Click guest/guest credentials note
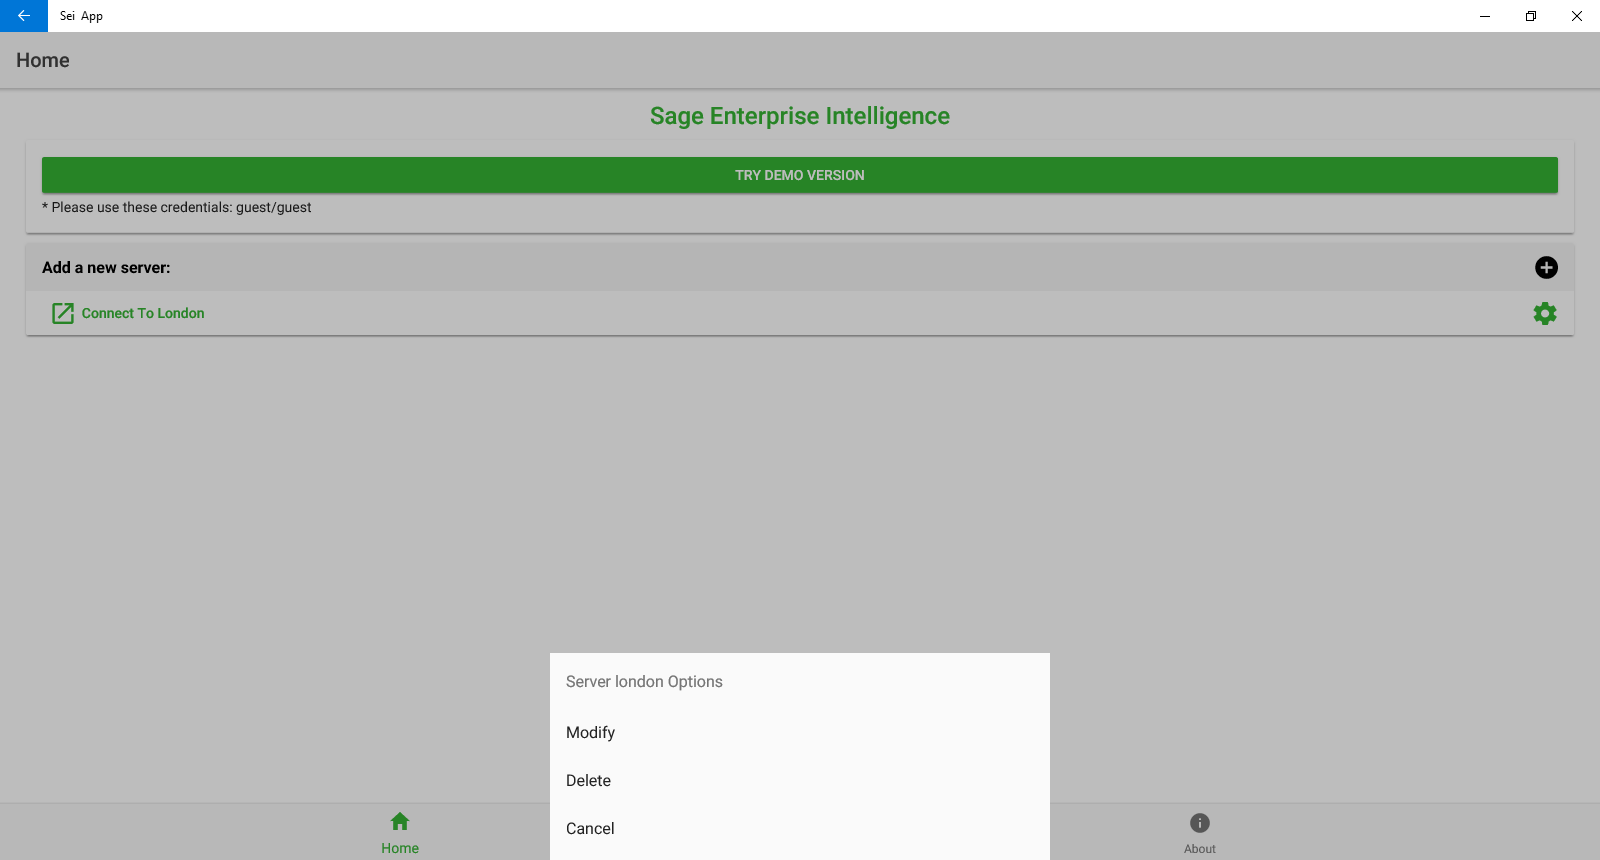 click(x=177, y=207)
